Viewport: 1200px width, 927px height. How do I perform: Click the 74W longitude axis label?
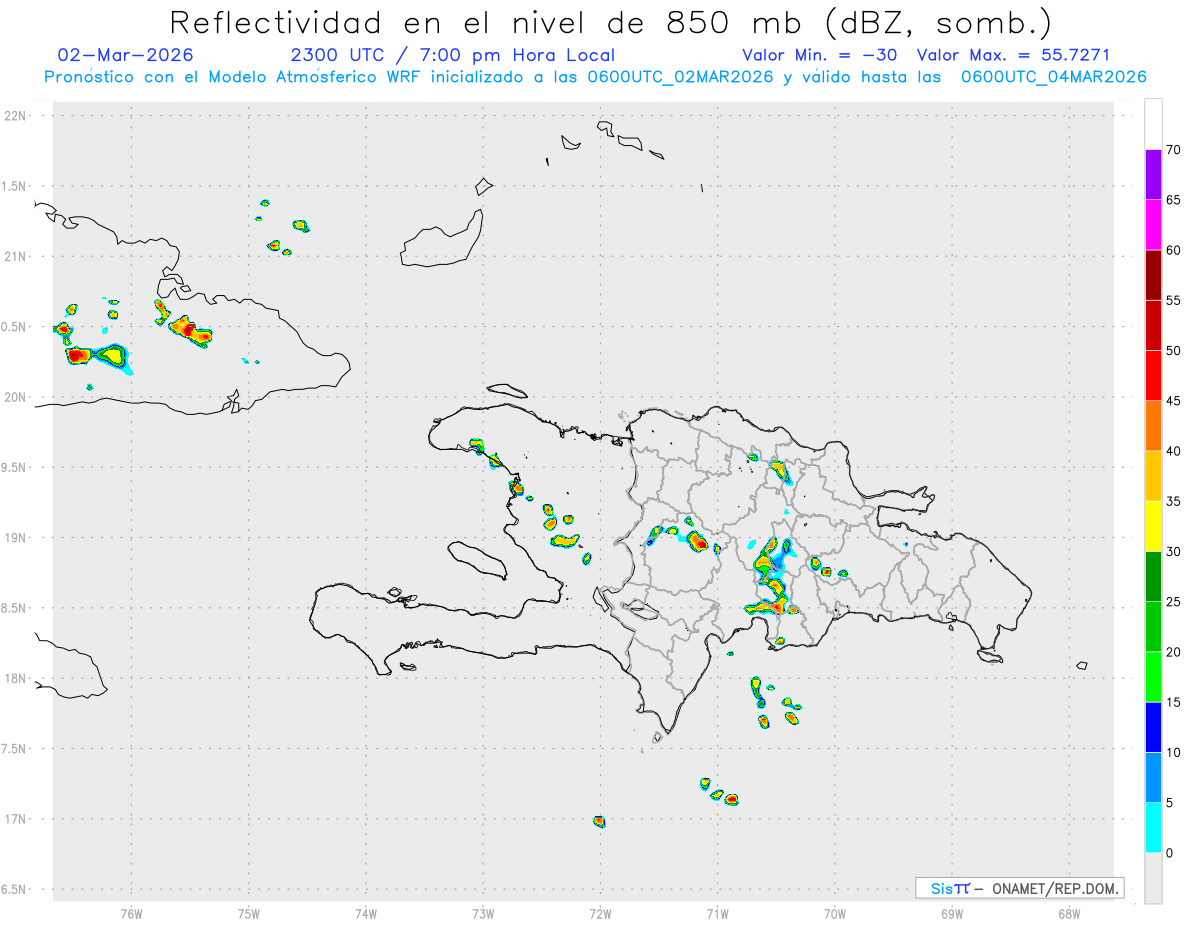(x=366, y=913)
